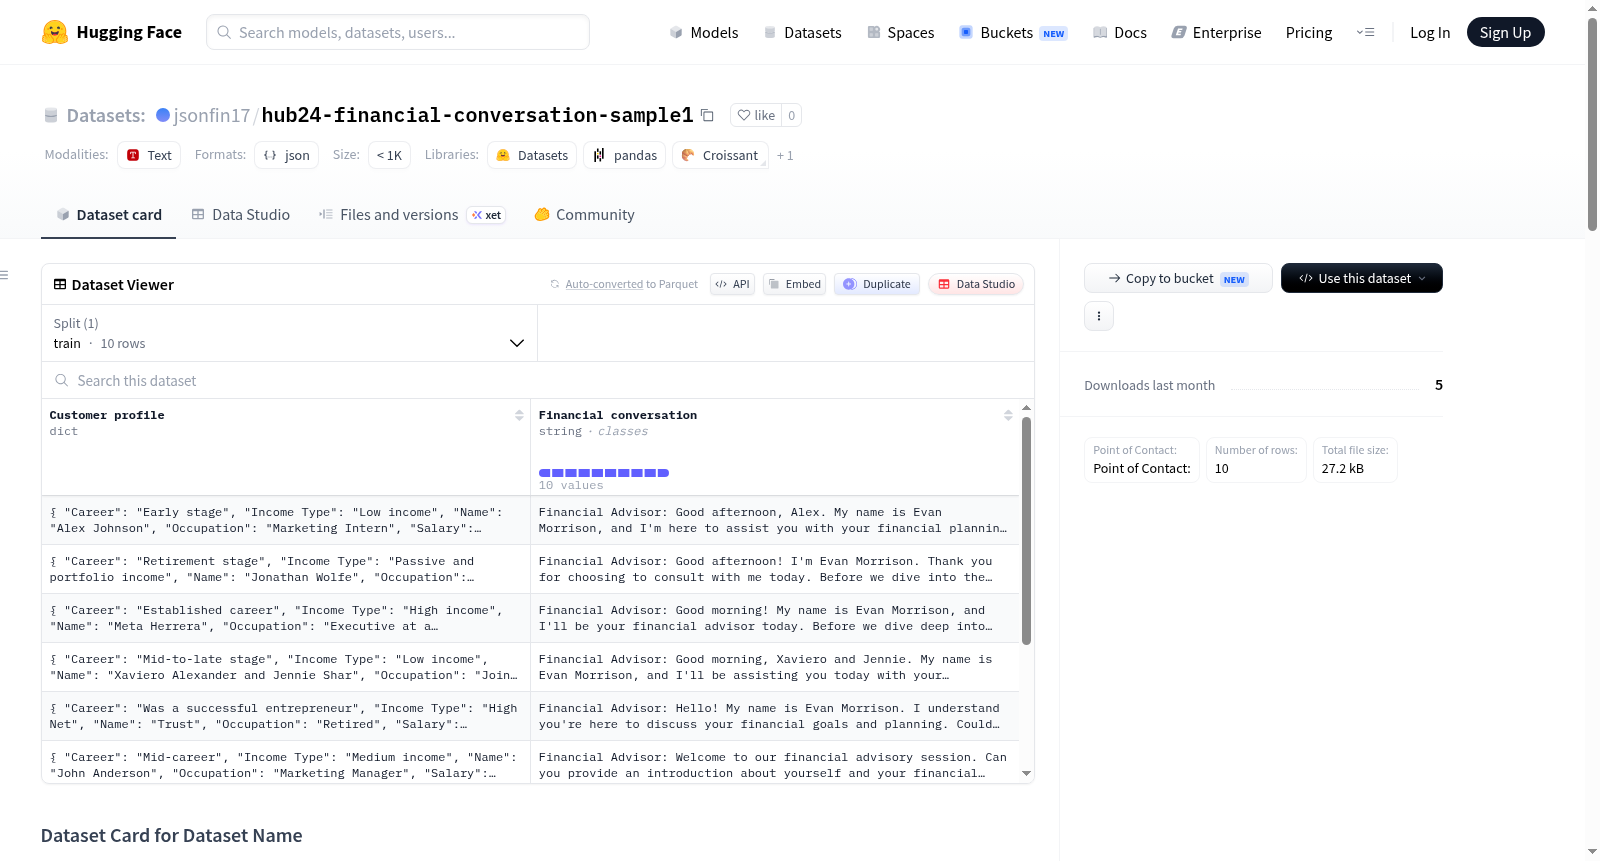Open the Files and versions tab
The height and width of the screenshot is (861, 1600).
[x=411, y=214]
